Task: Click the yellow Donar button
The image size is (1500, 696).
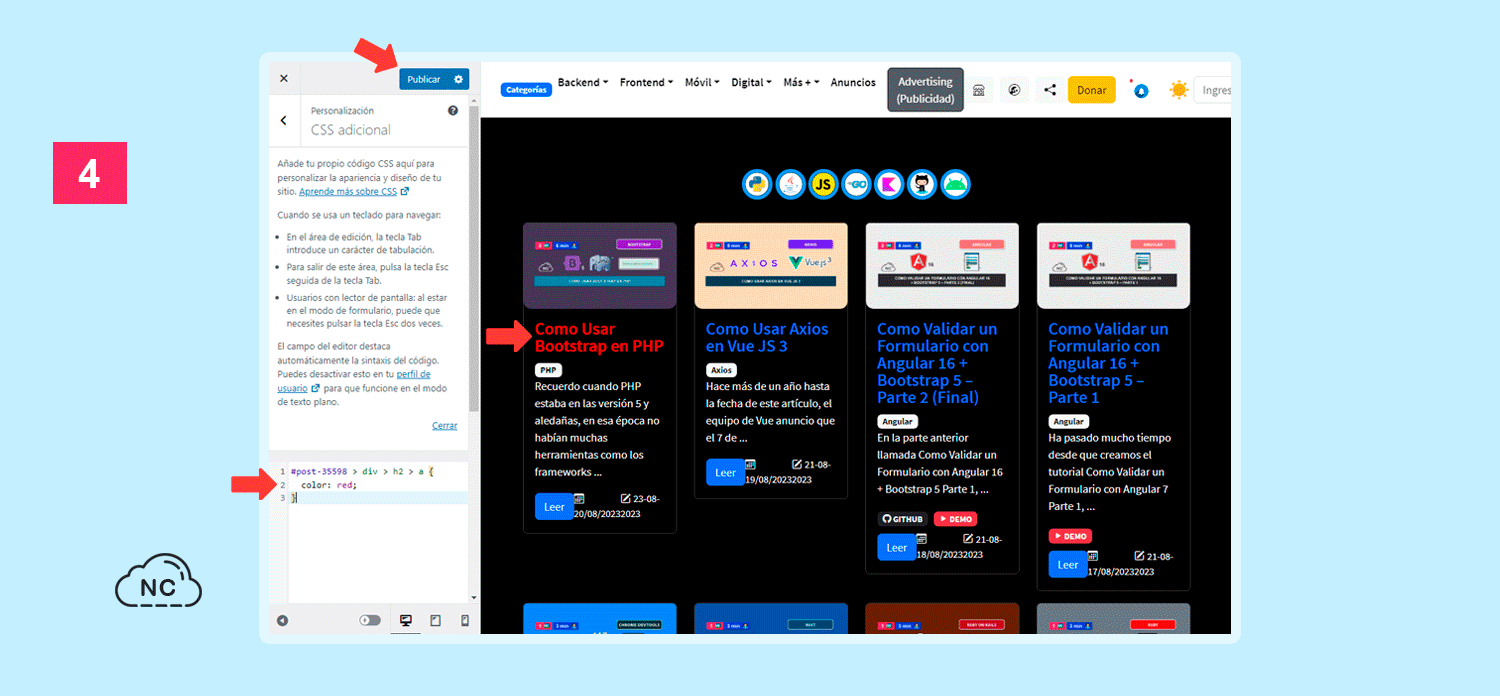Action: 1091,90
